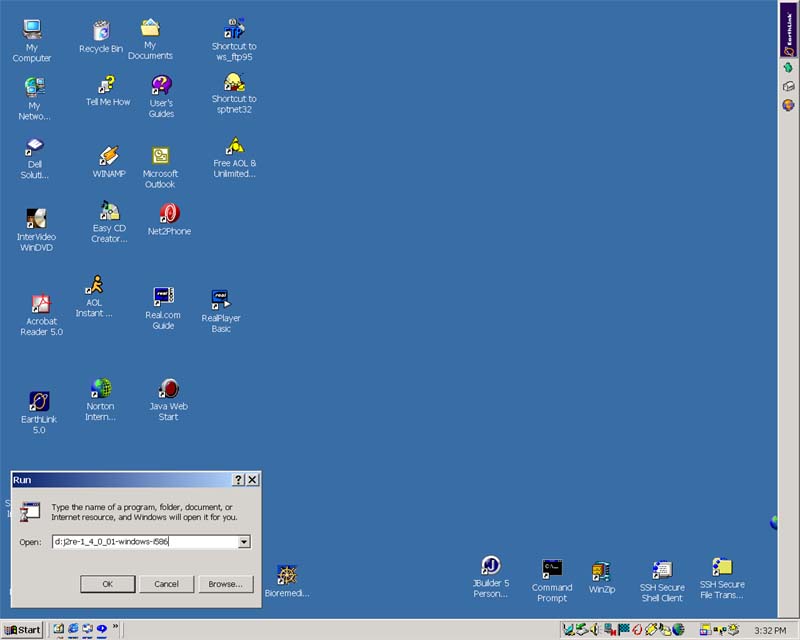Click the Run dialog help question mark
800x640 pixels.
[x=238, y=480]
